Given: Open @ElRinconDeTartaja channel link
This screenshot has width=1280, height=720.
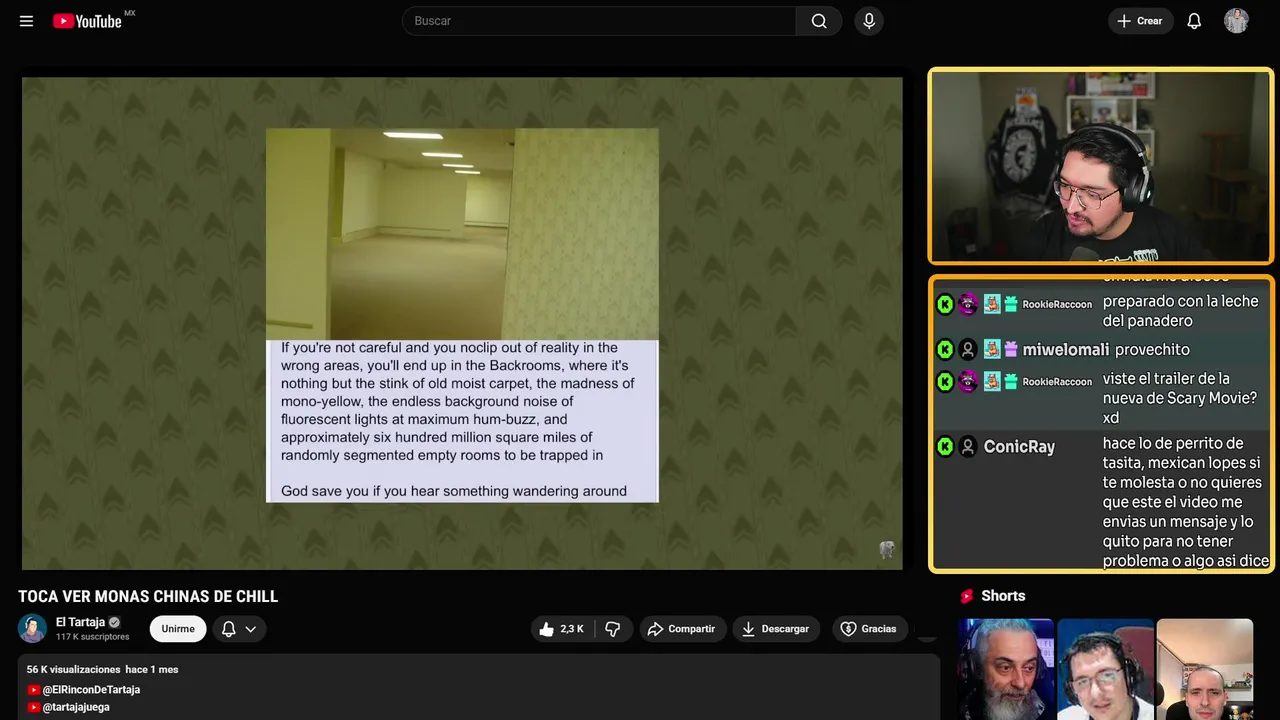Looking at the screenshot, I should [x=91, y=690].
